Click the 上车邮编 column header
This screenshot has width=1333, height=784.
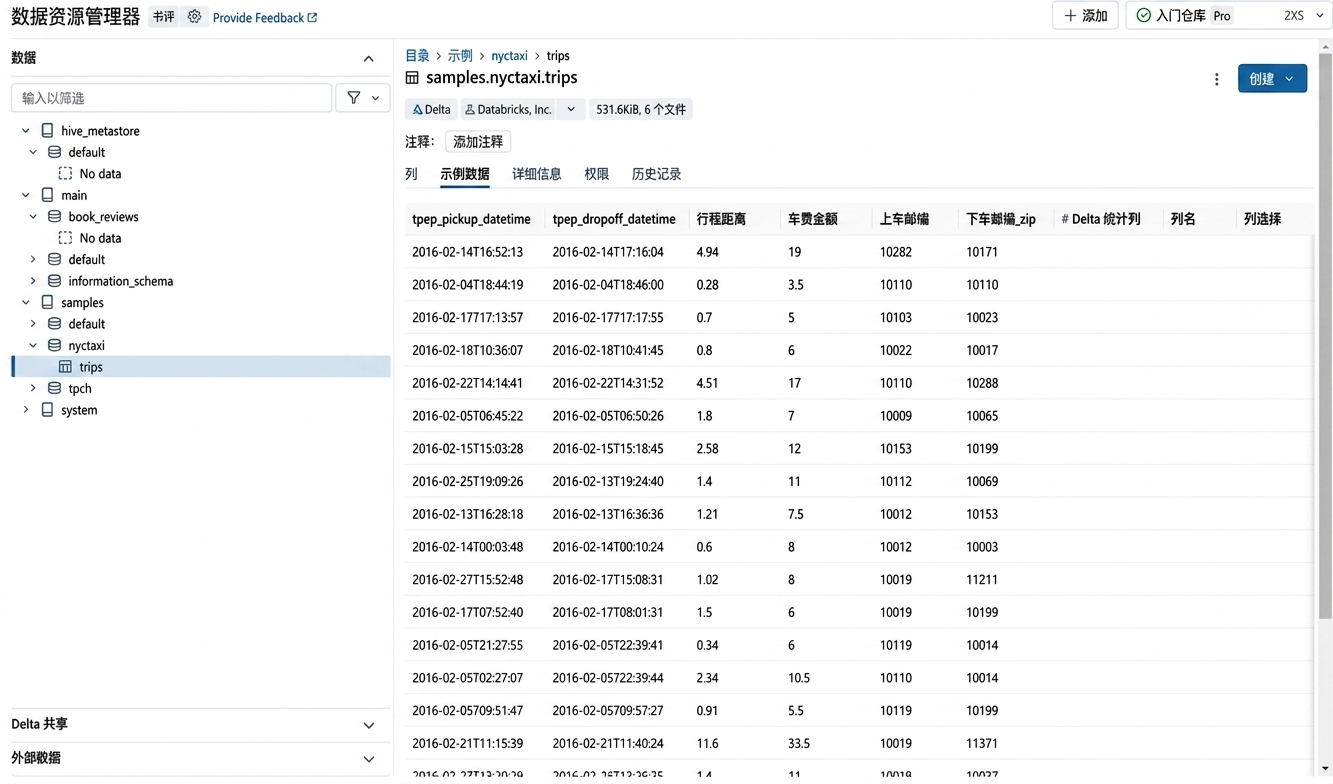click(x=905, y=219)
